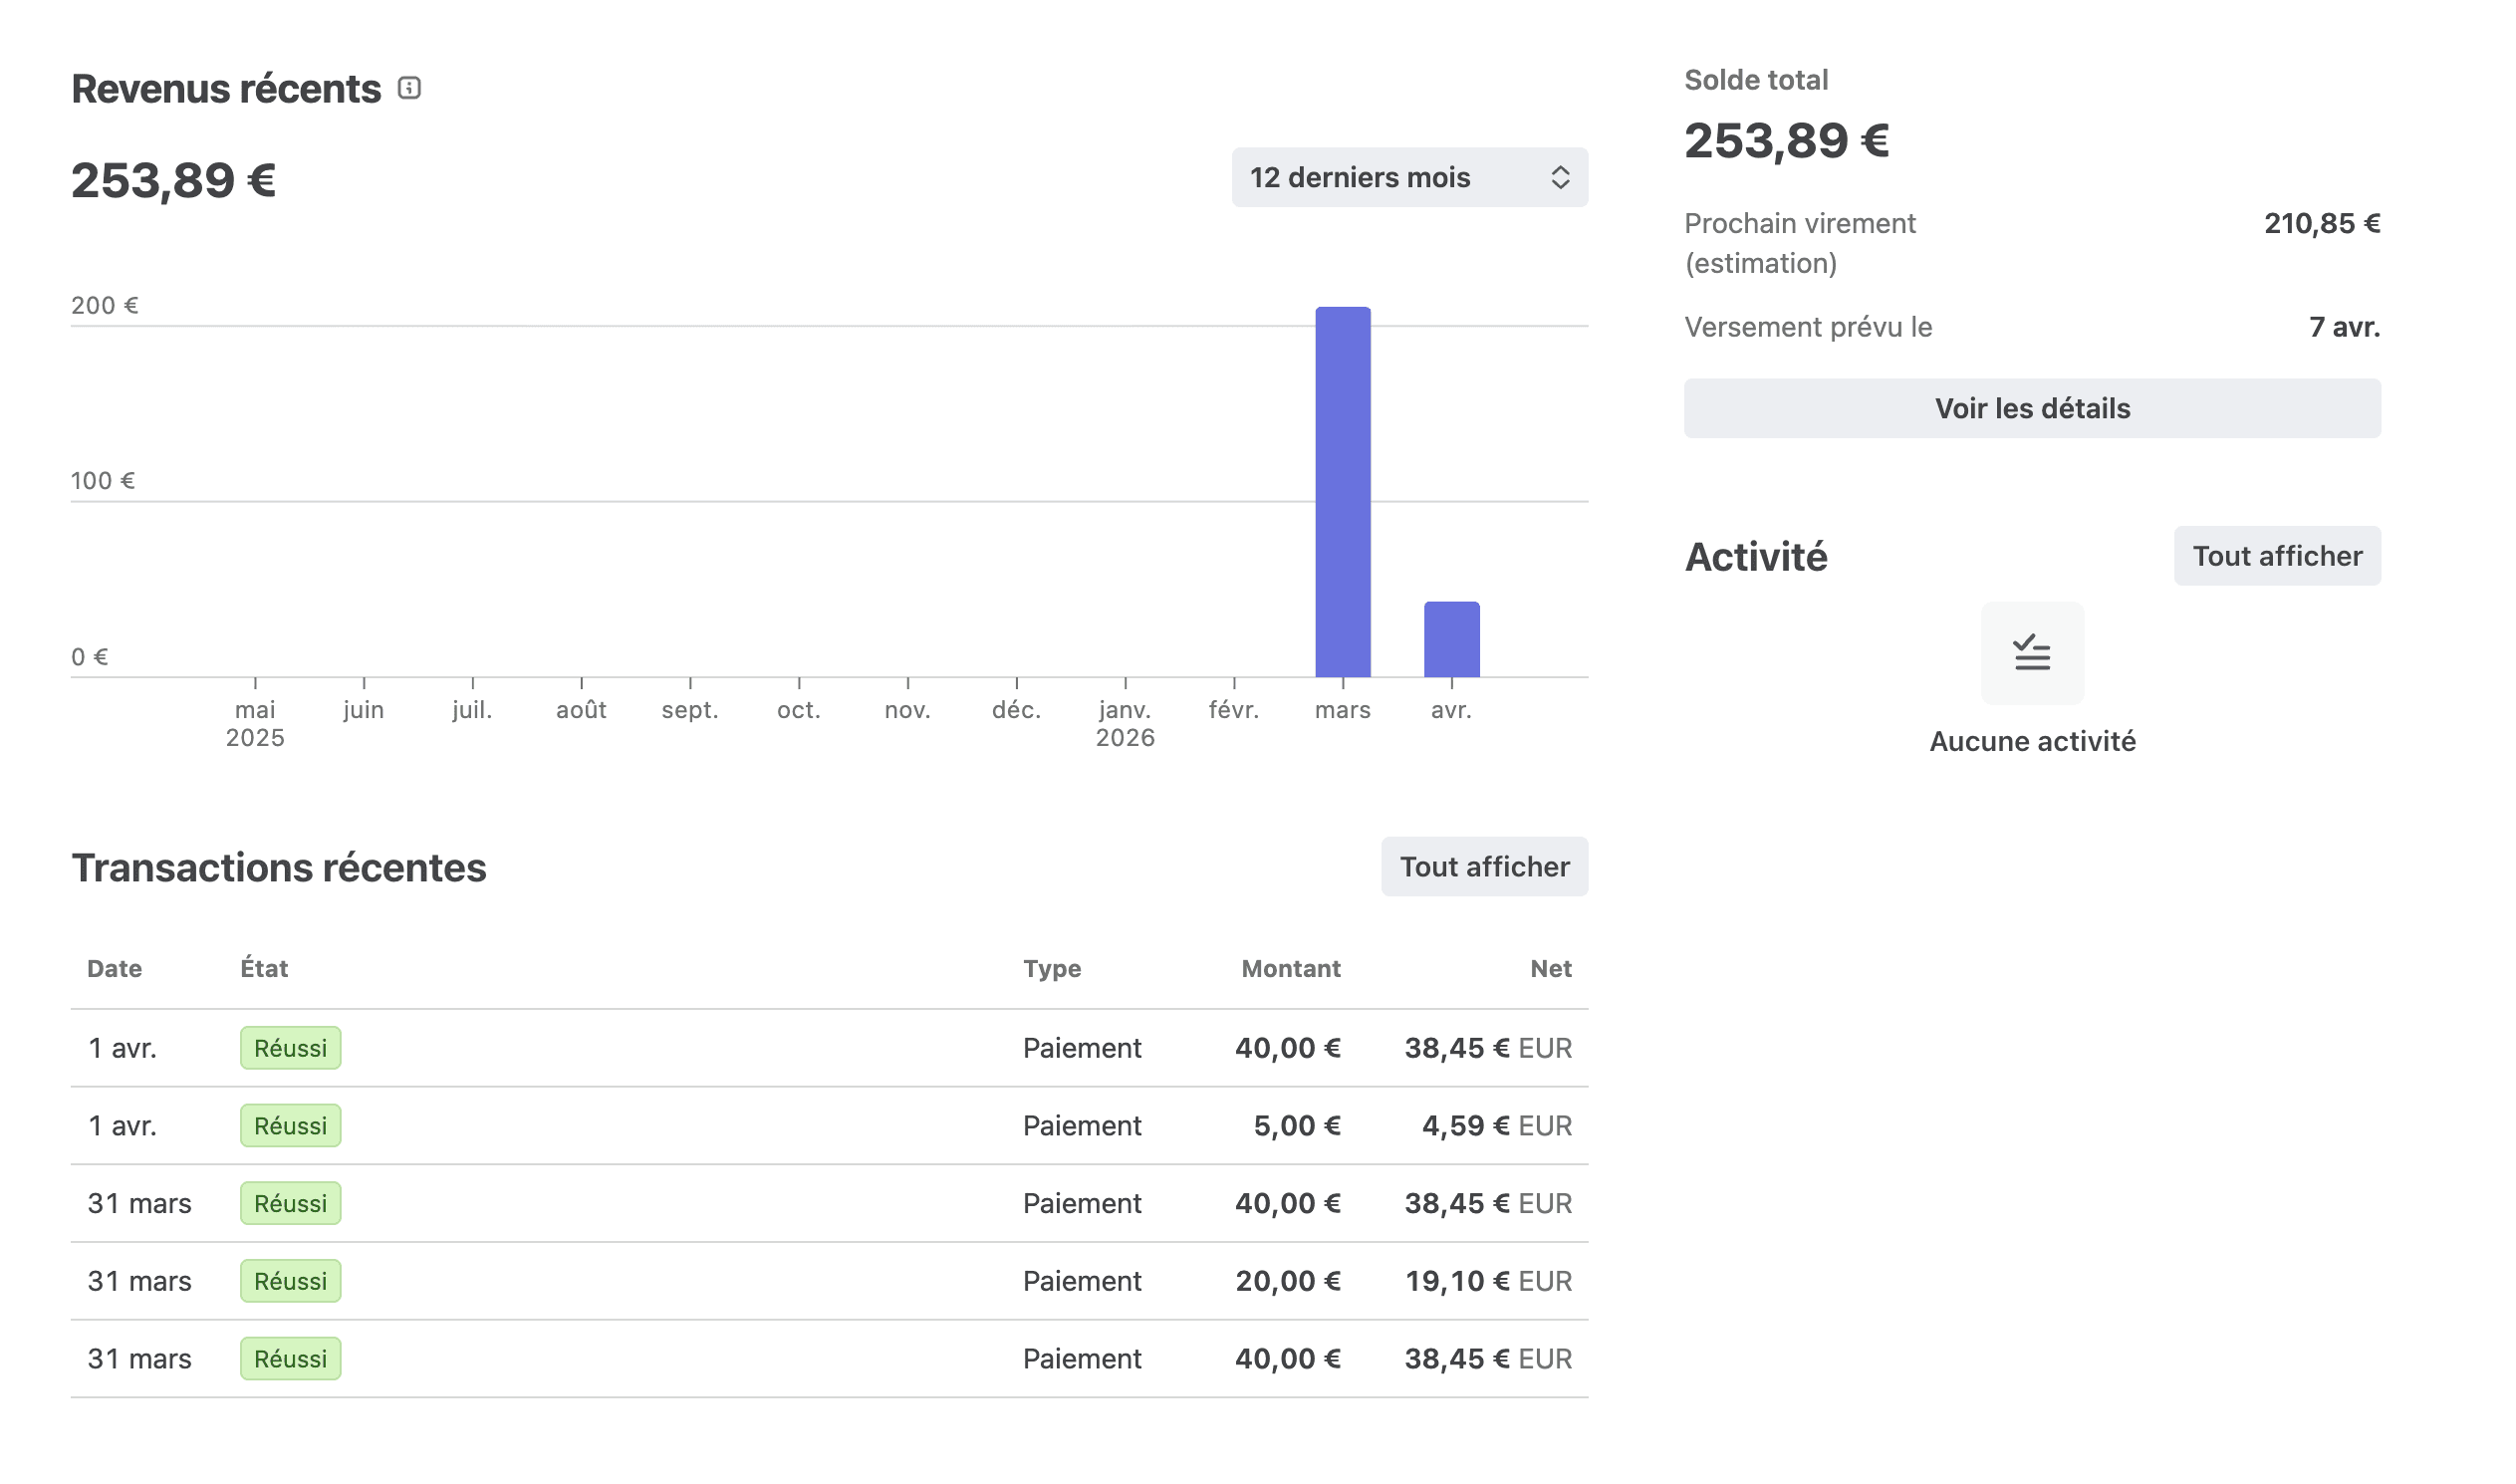Viewport: 2516px width, 1484px height.
Task: Click the 210,85 € Prochain virement amount
Action: tap(2321, 223)
